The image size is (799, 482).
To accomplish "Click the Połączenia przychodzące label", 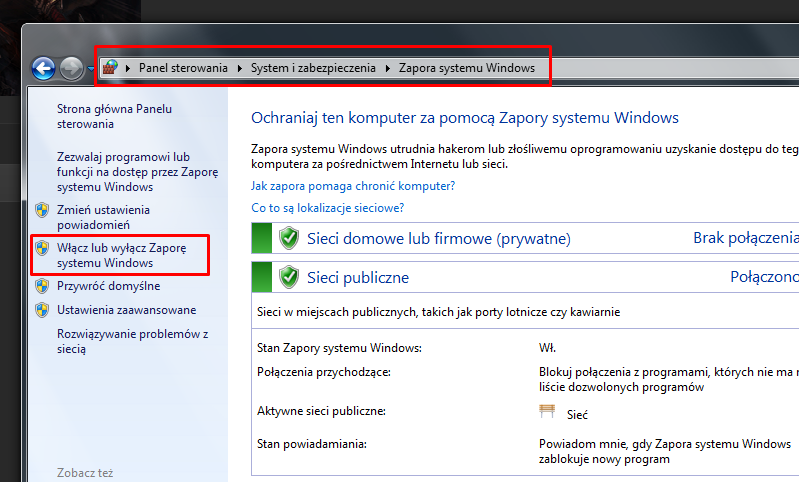I will tap(324, 372).
